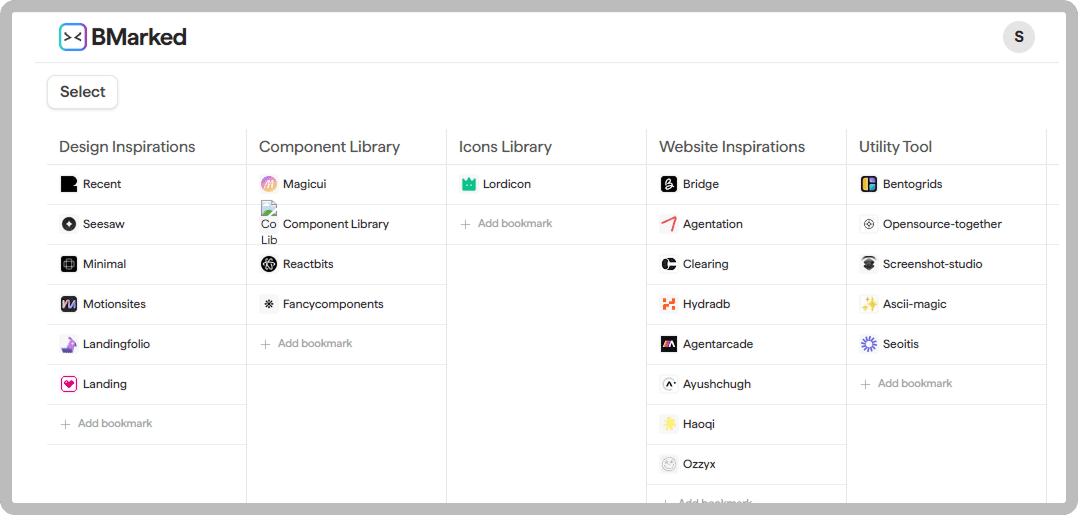
Task: Open the Recent bookmark link
Action: click(x=102, y=184)
